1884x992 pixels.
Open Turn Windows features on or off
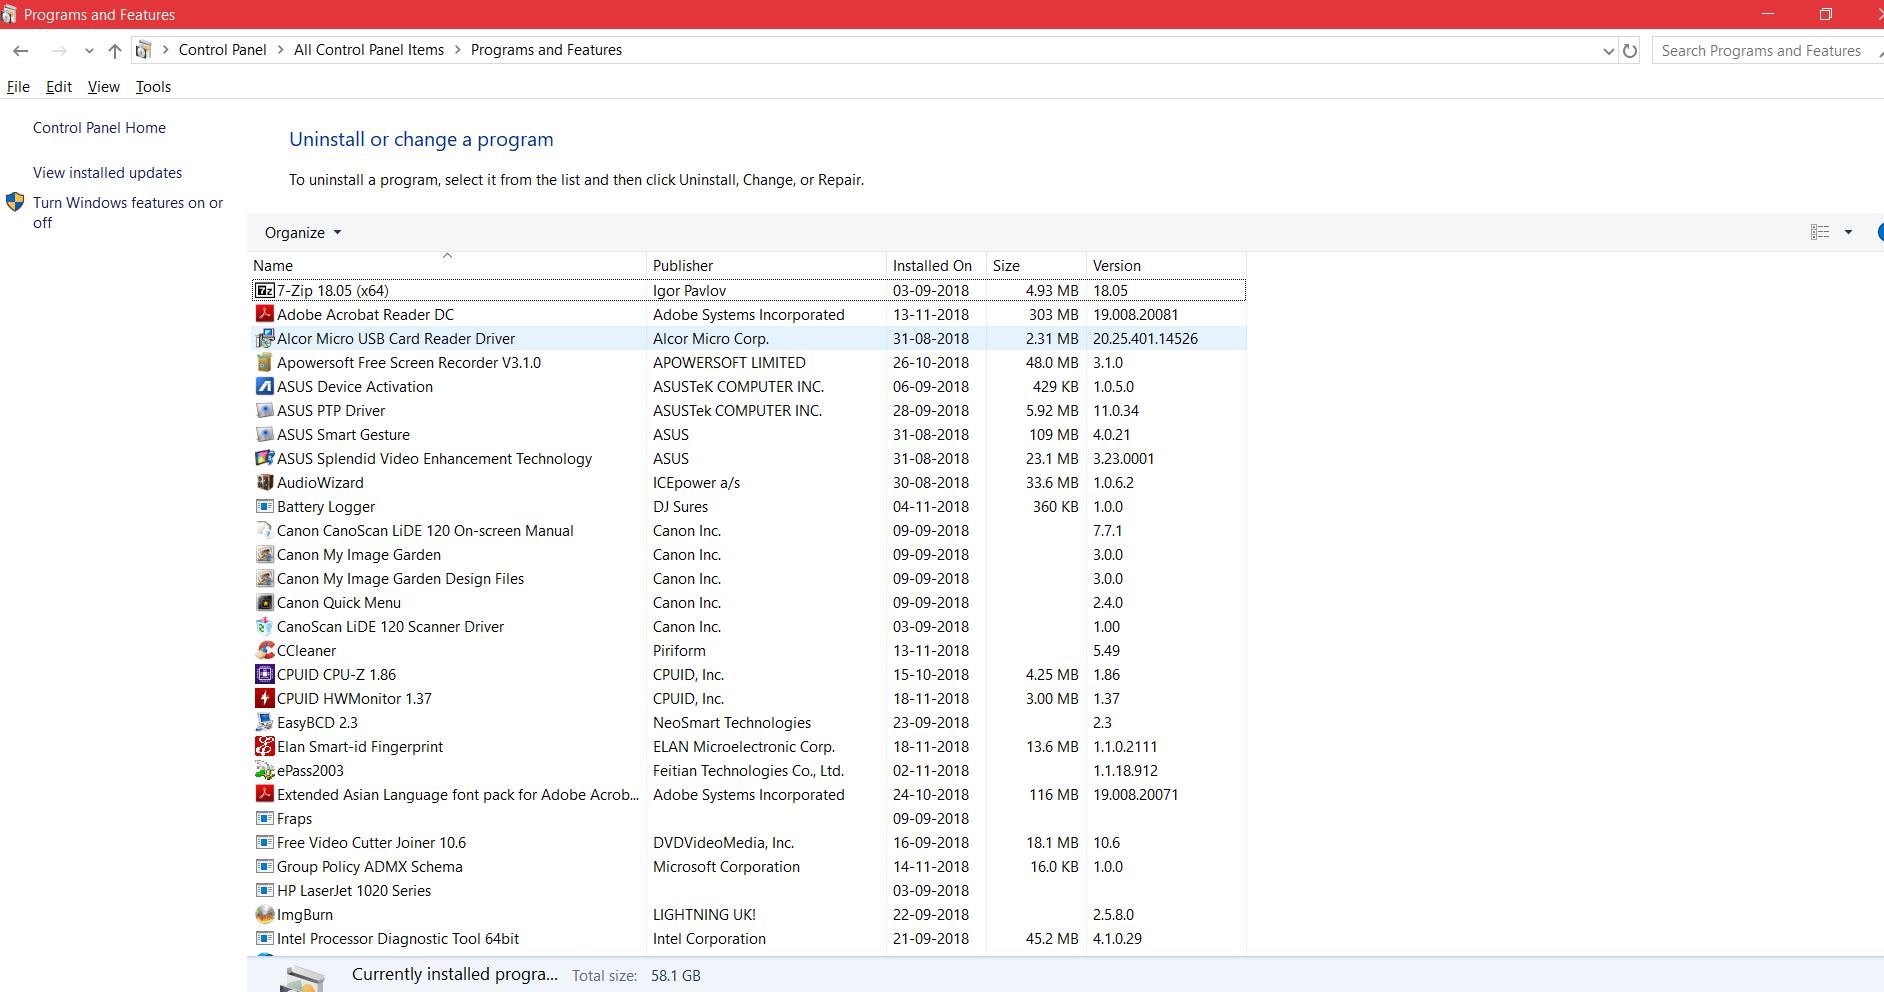[128, 212]
